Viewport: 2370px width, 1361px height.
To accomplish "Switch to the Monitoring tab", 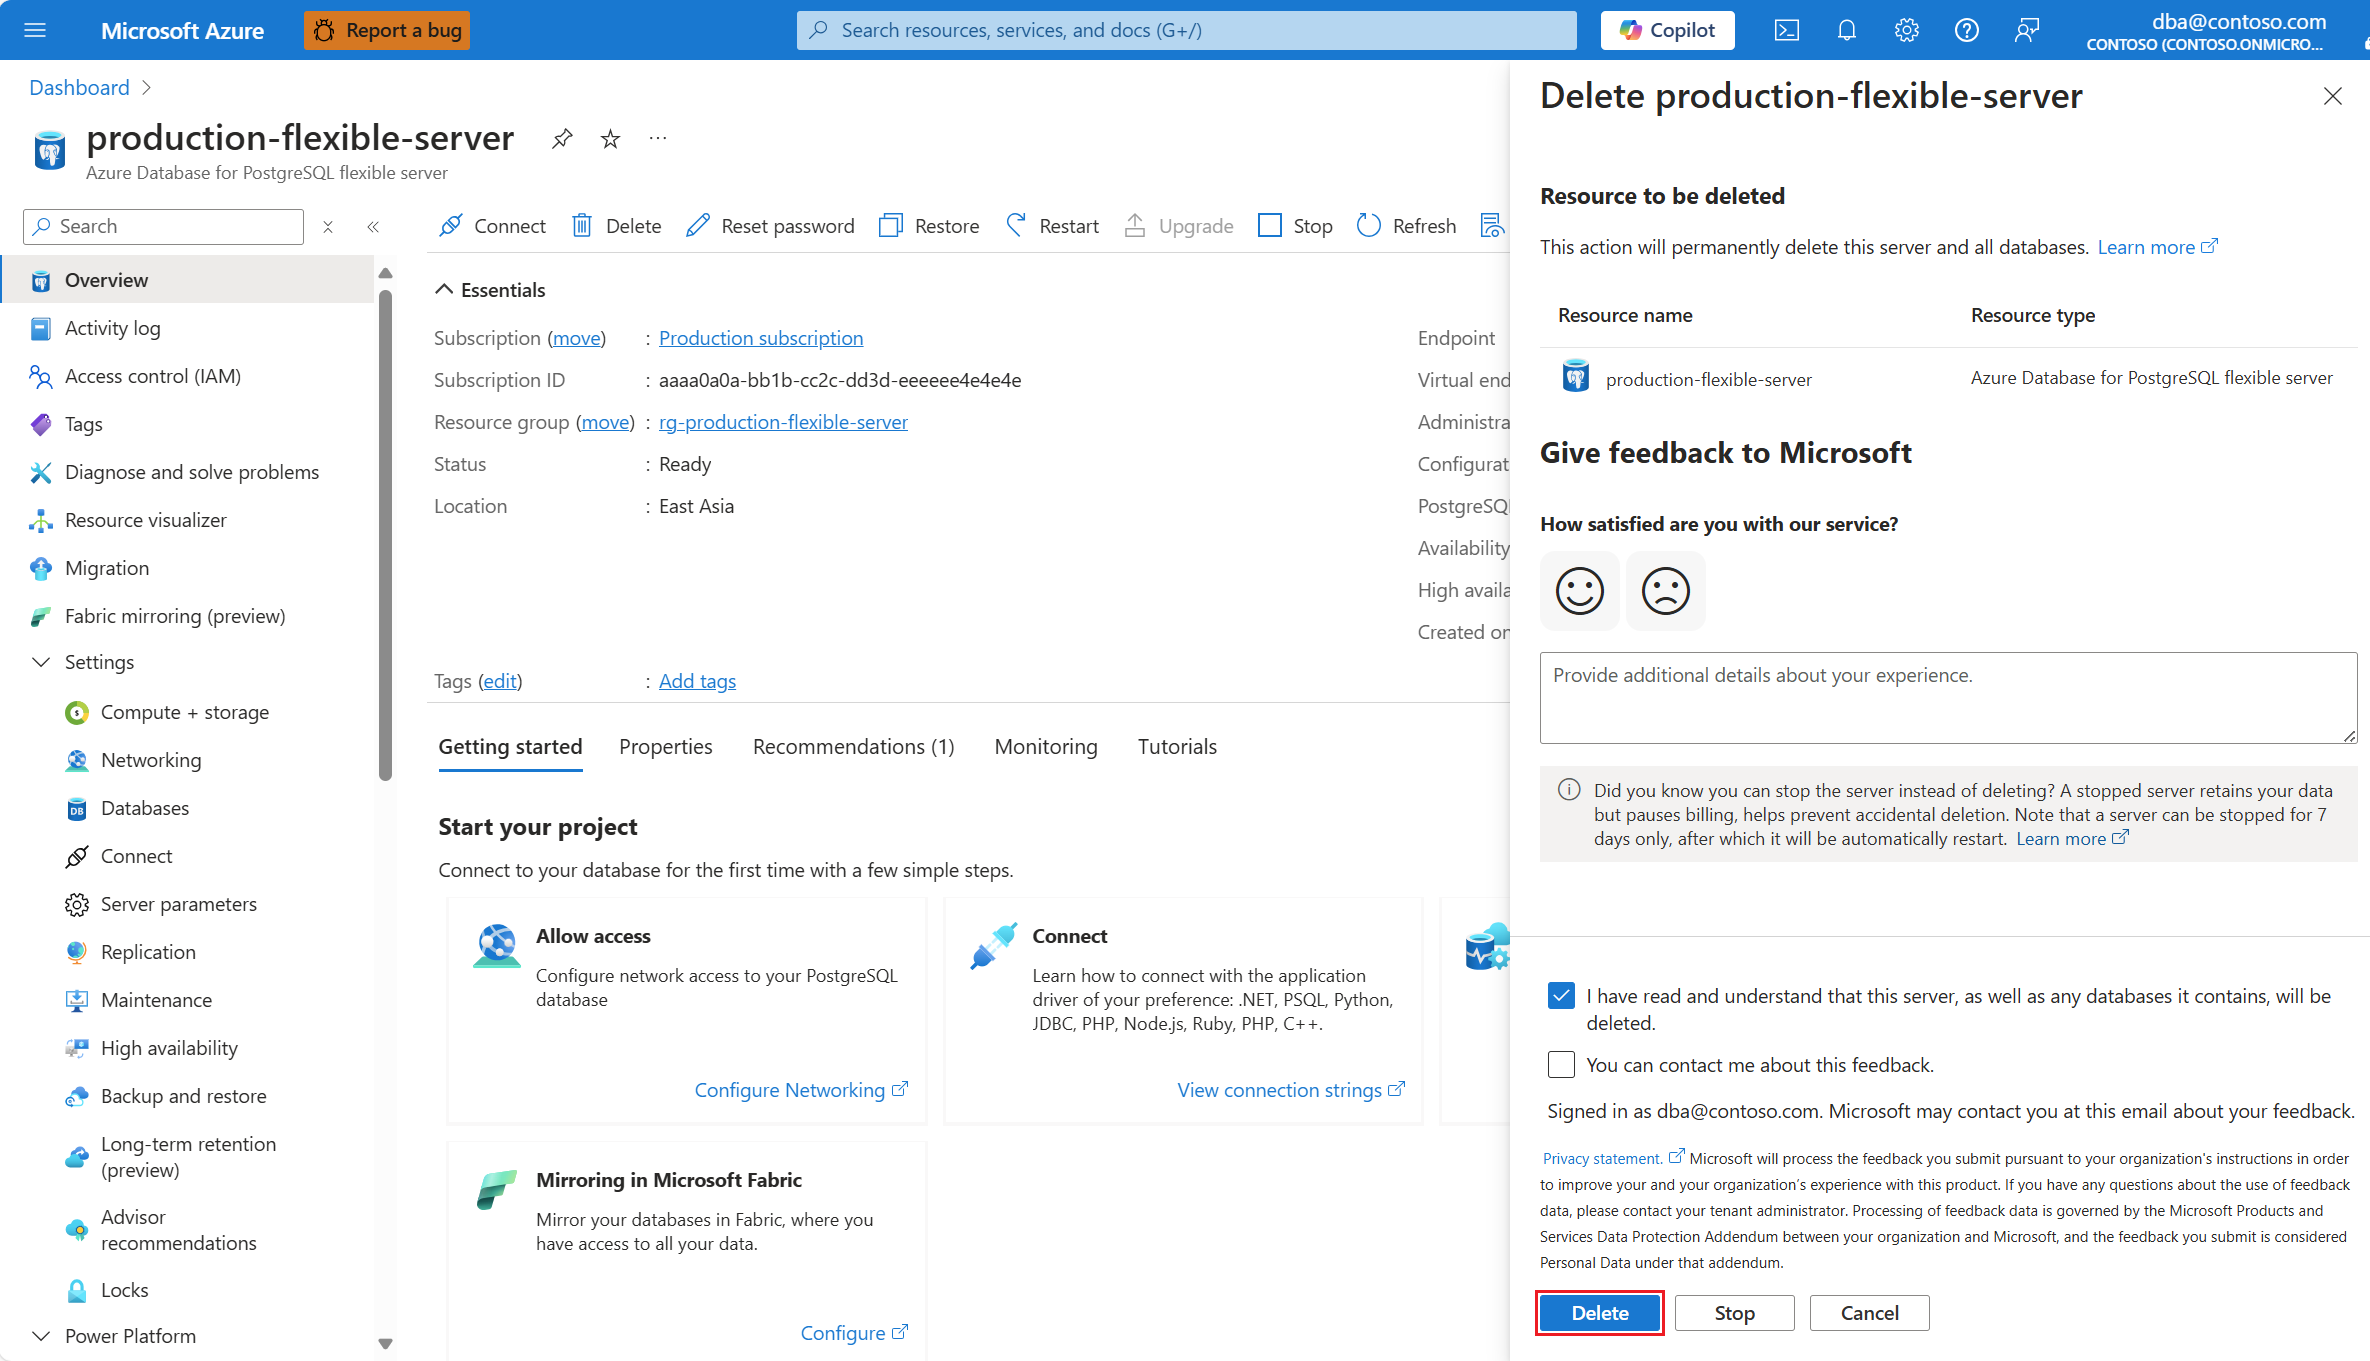I will tap(1046, 747).
